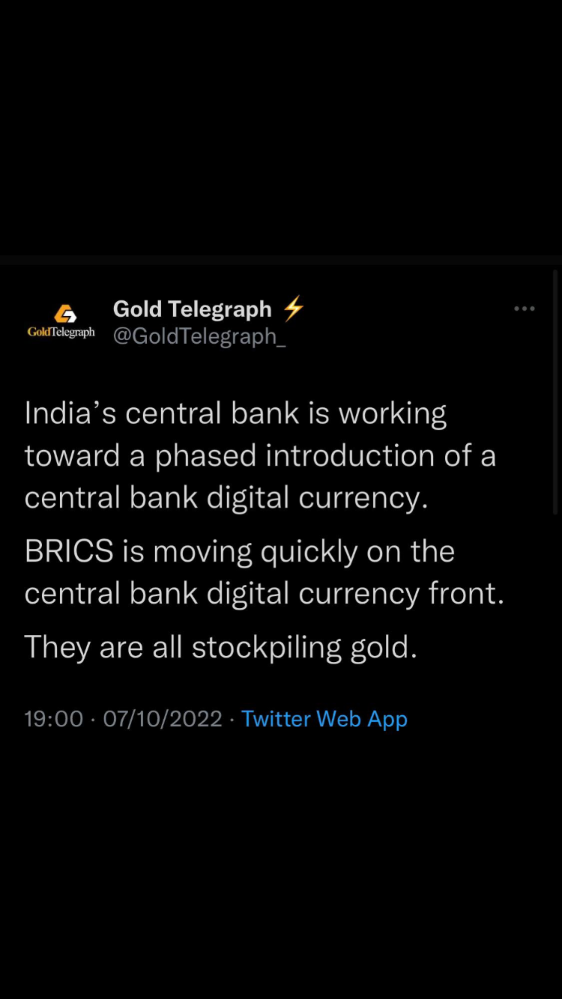Open the Gold Telegraph display name profile
This screenshot has height=999, width=562.
[x=192, y=309]
